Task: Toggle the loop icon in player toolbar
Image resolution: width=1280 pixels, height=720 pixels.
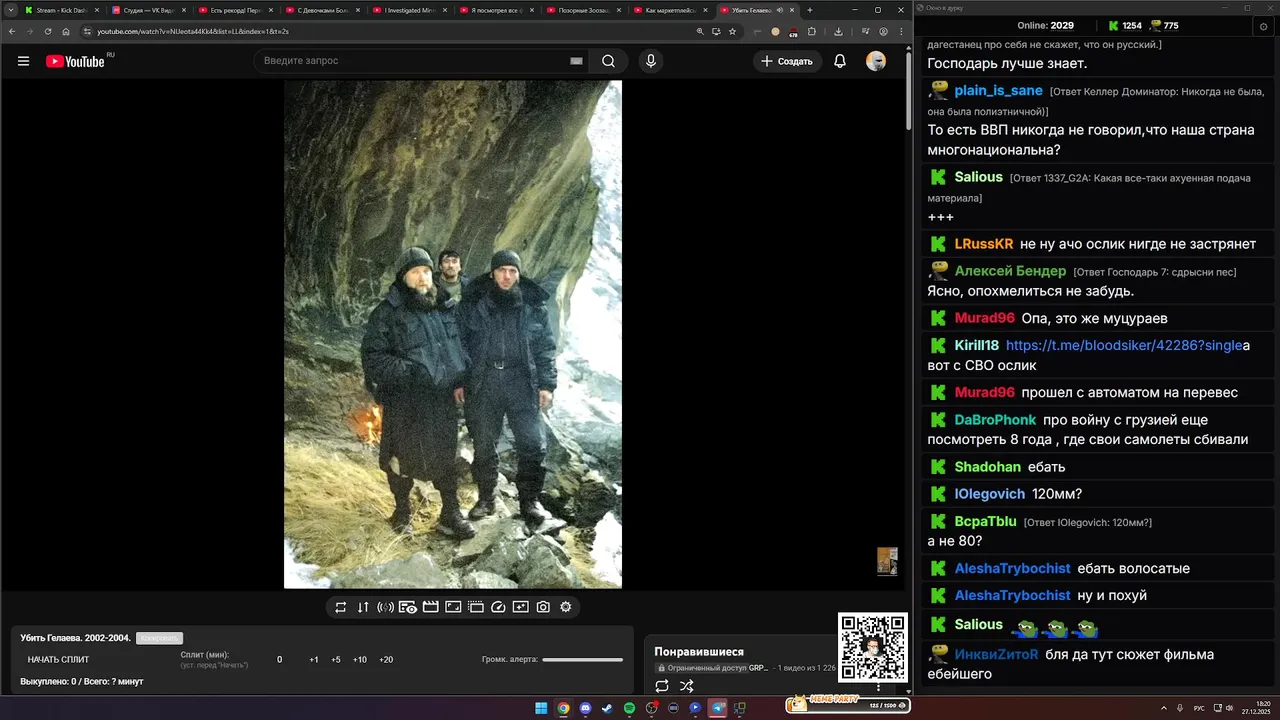Action: [x=340, y=607]
